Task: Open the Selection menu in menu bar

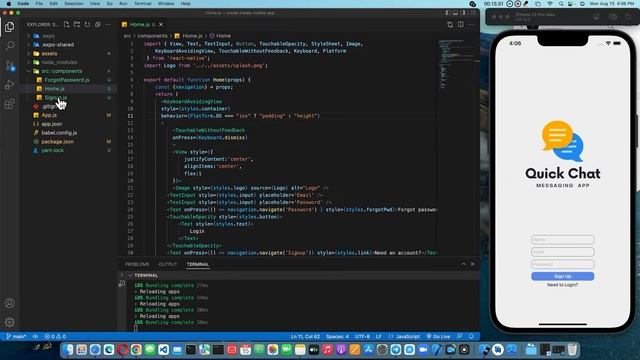Action: [73, 4]
